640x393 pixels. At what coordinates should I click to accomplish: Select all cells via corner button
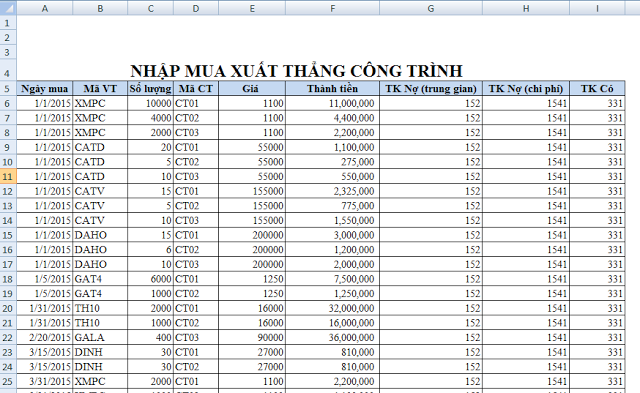click(8, 7)
